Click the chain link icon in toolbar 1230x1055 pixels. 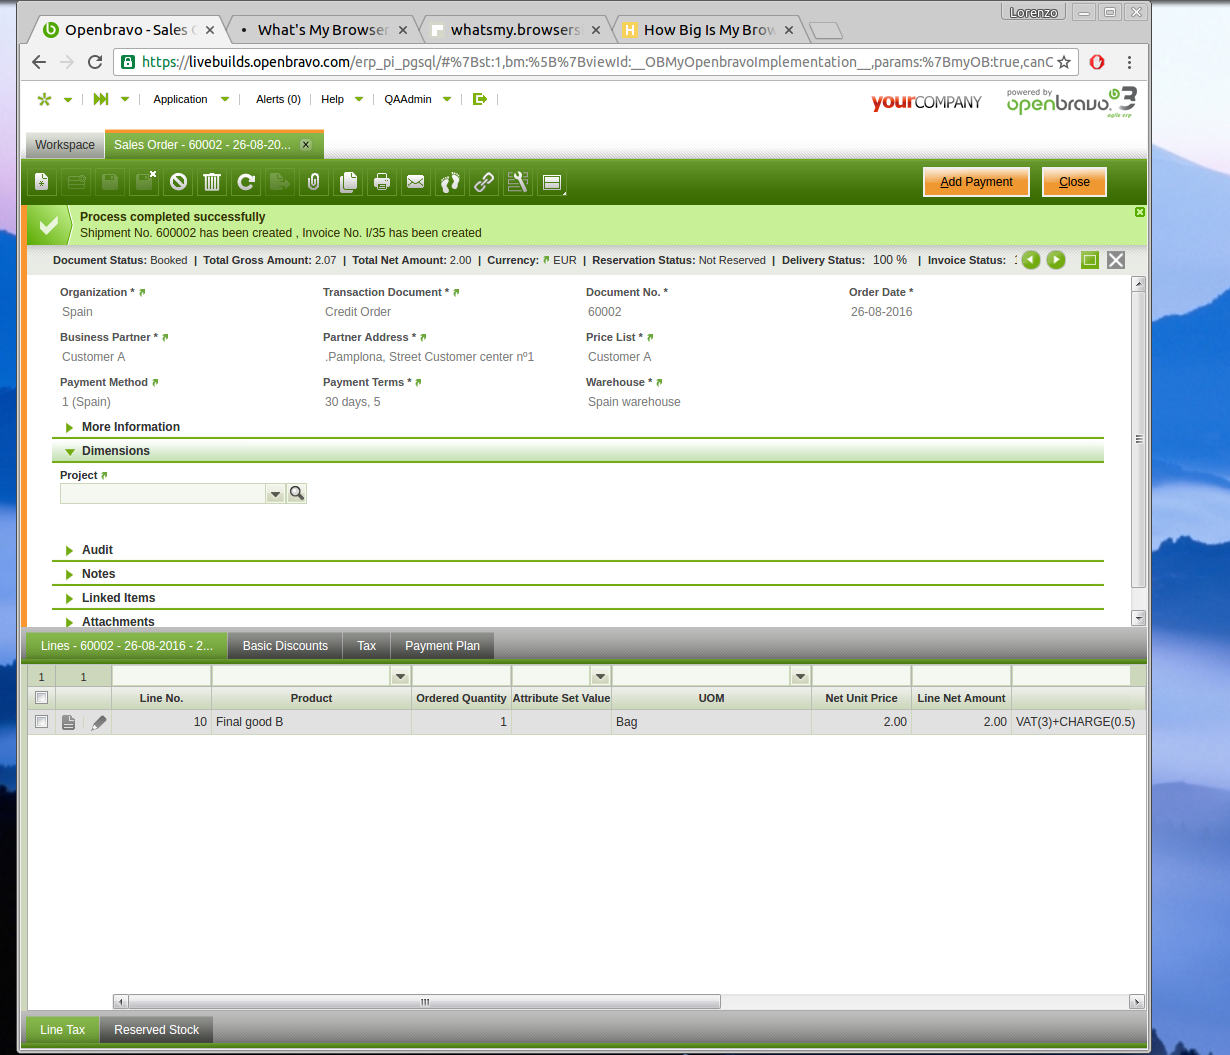484,182
